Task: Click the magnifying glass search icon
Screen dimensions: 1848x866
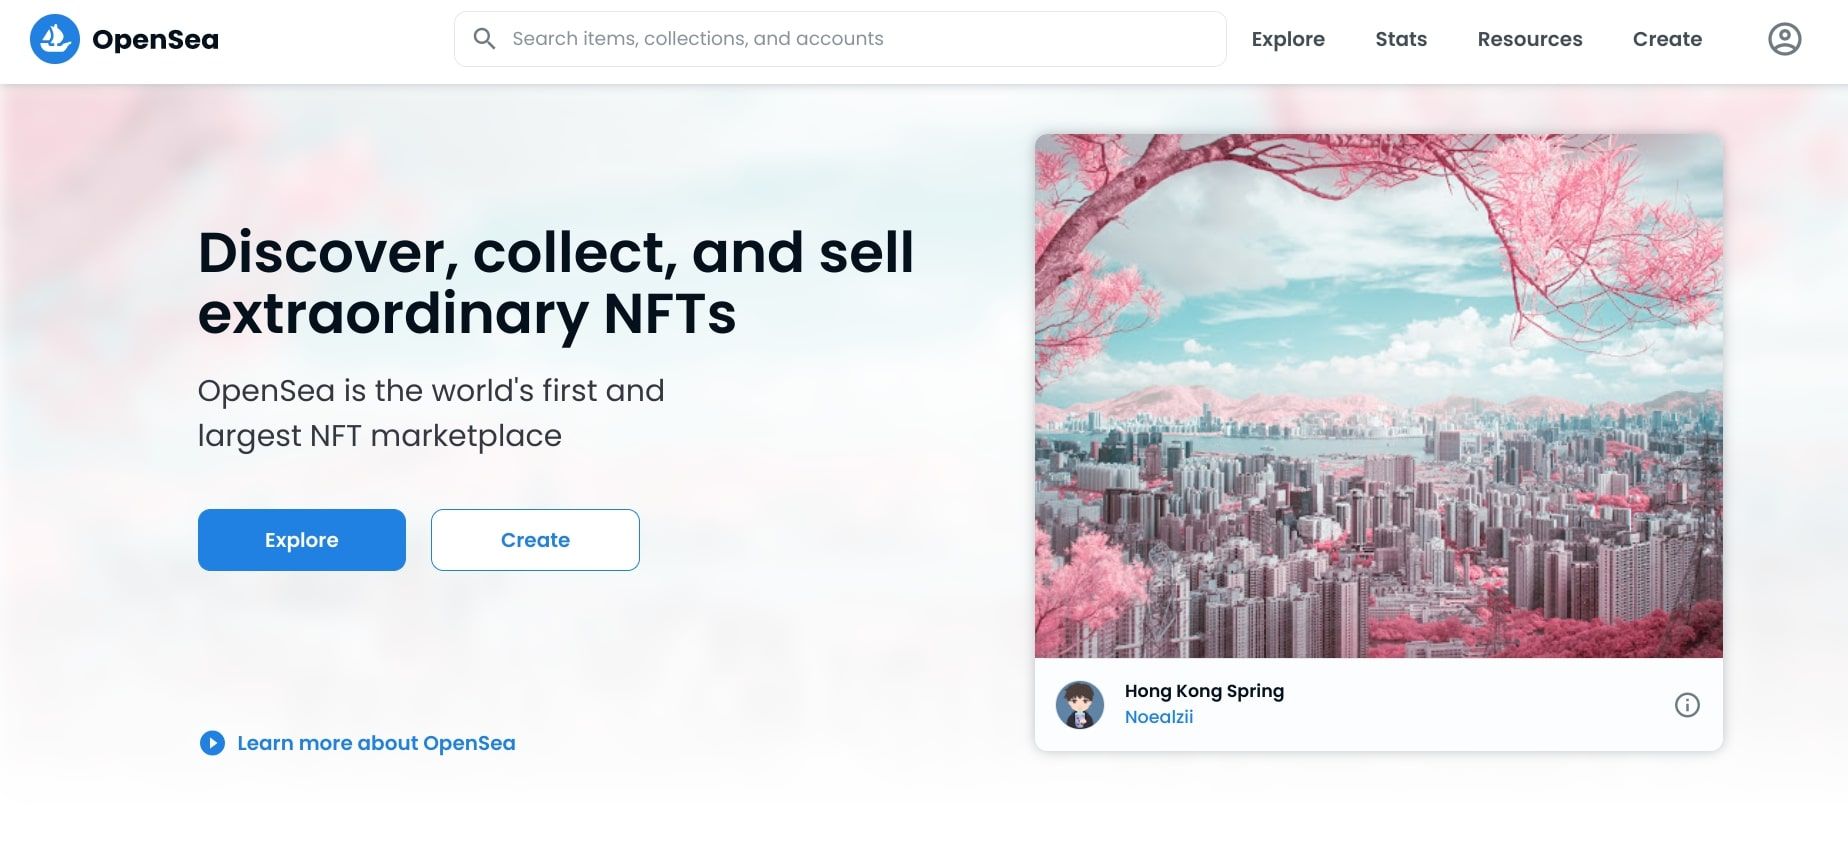Action: click(x=484, y=39)
